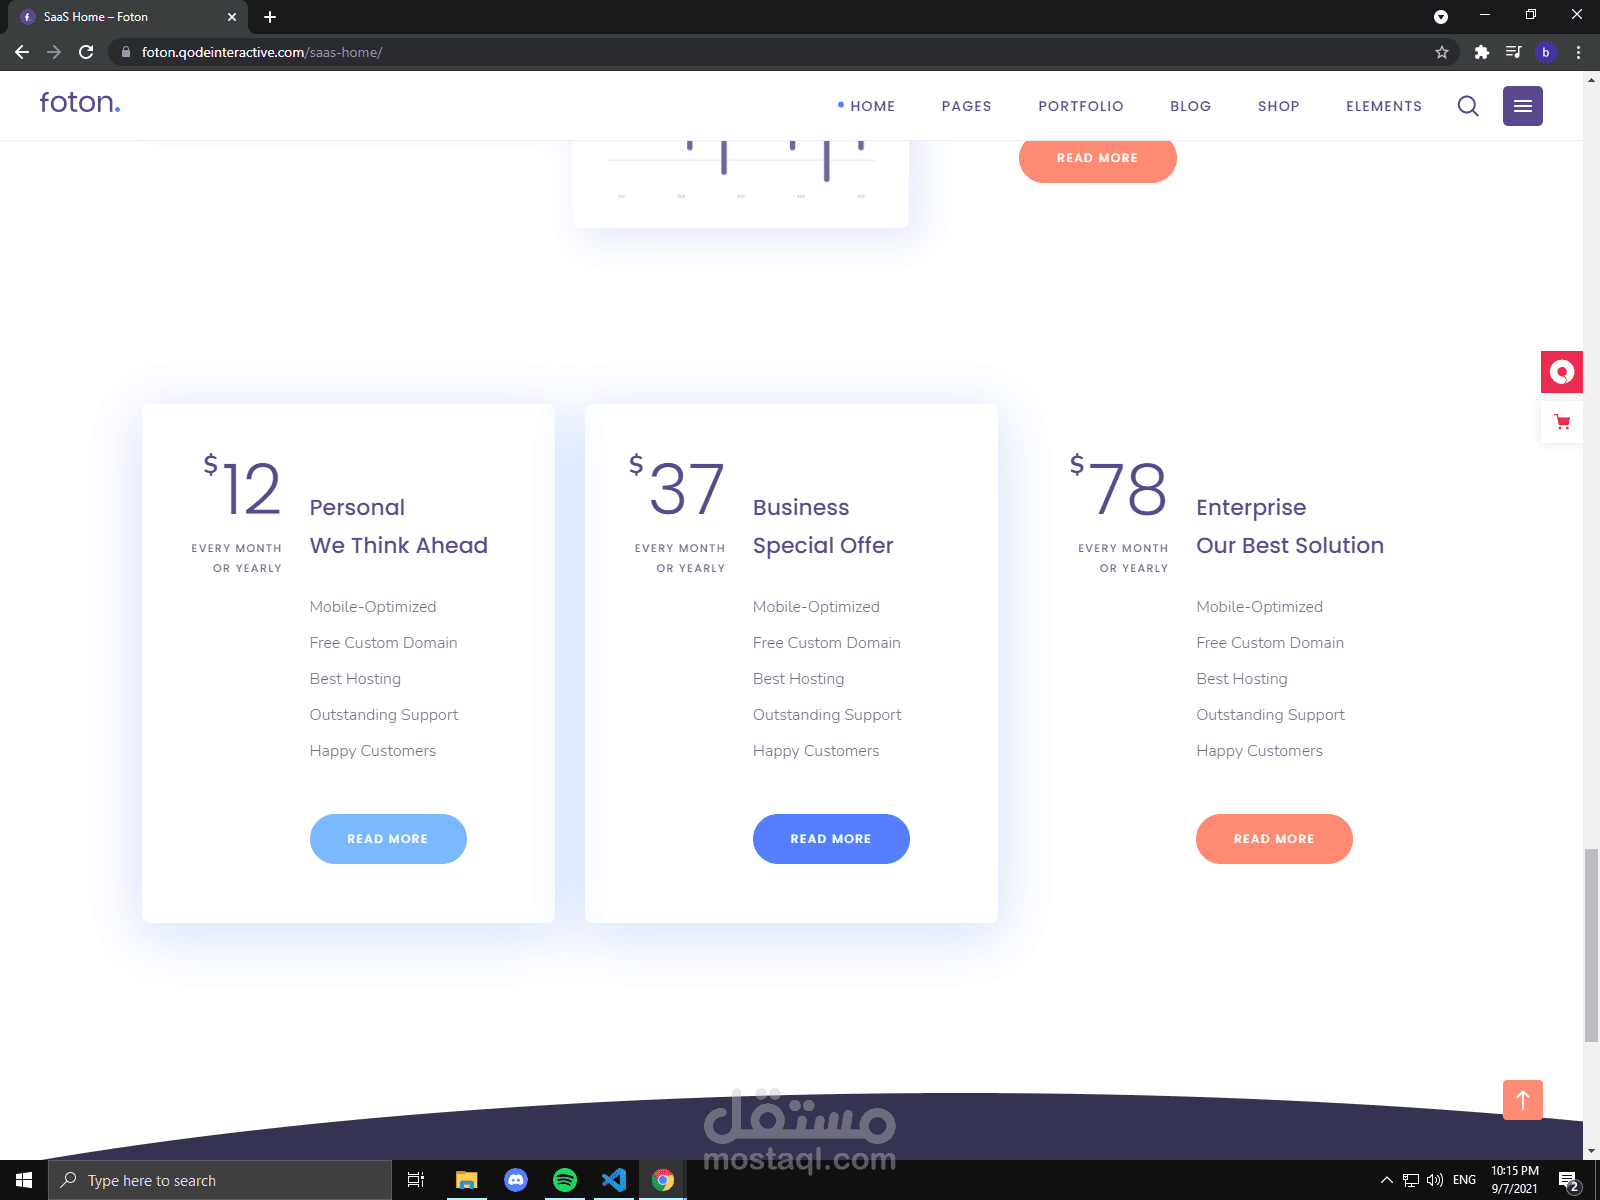The image size is (1600, 1200).
Task: Switch to Chrome on taskbar
Action: point(663,1180)
